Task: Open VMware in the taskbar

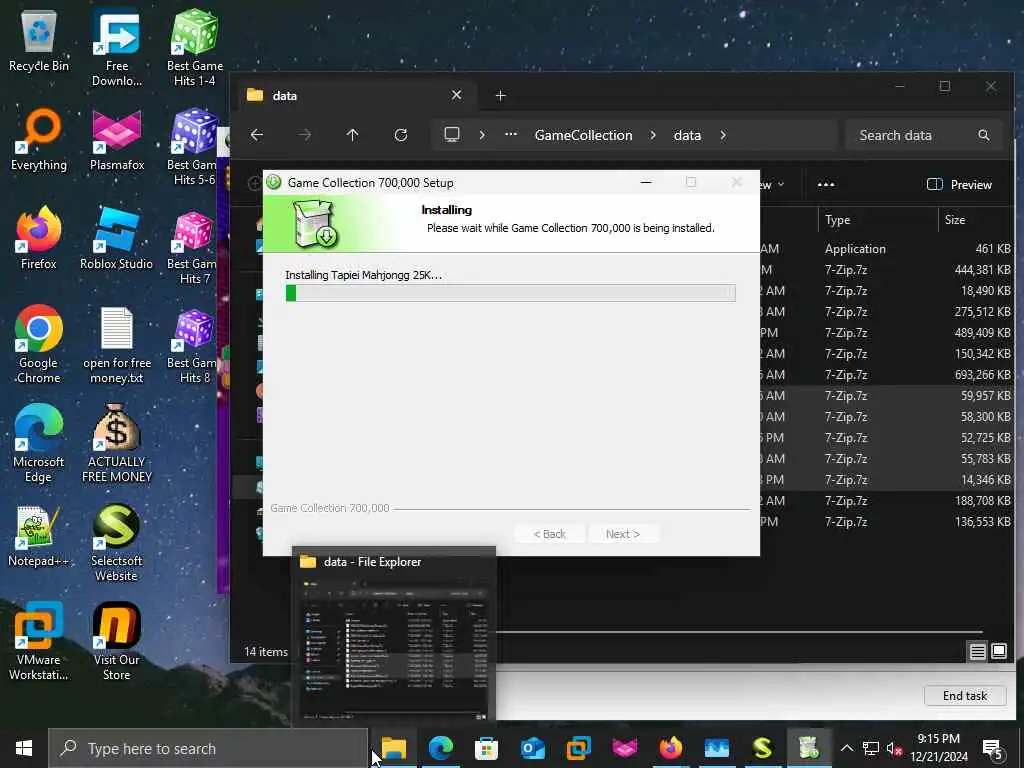Action: tap(579, 748)
